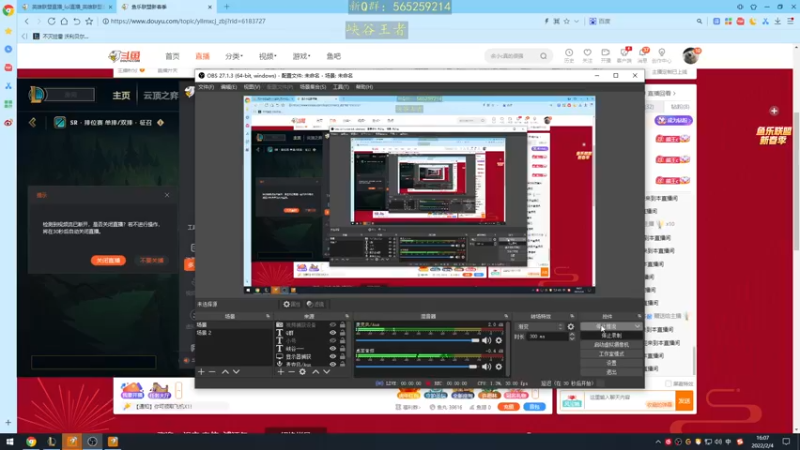The height and width of the screenshot is (450, 800).
Task: Click 工作室模式 button in OBS controls
Action: (611, 354)
